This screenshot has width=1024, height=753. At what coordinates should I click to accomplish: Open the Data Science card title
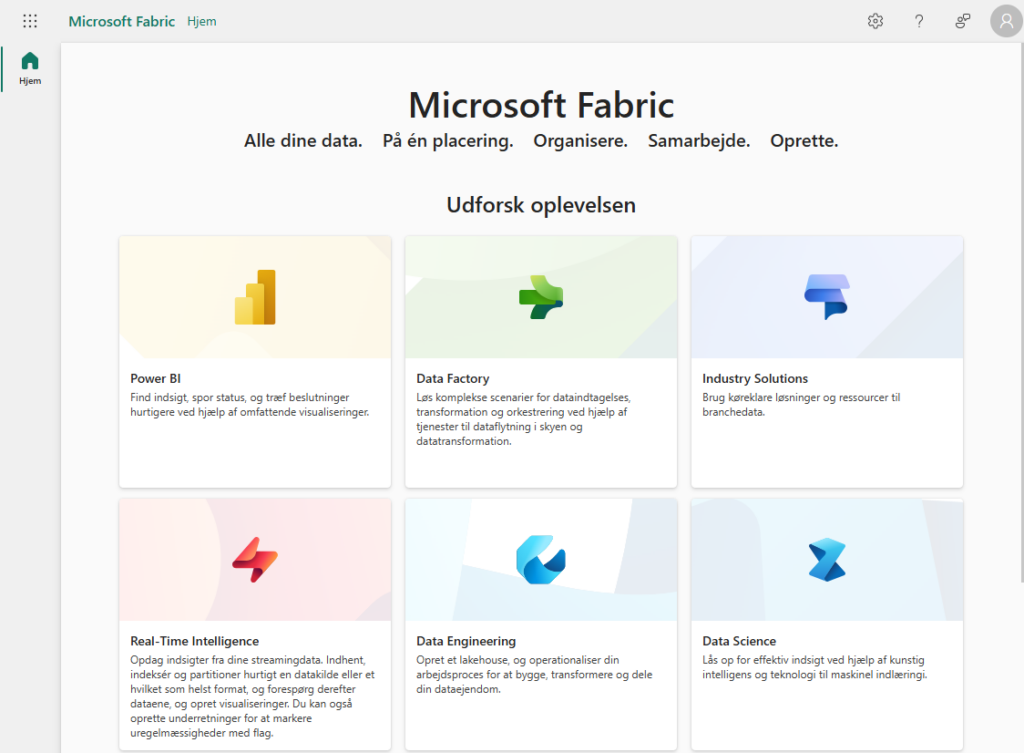(x=739, y=641)
